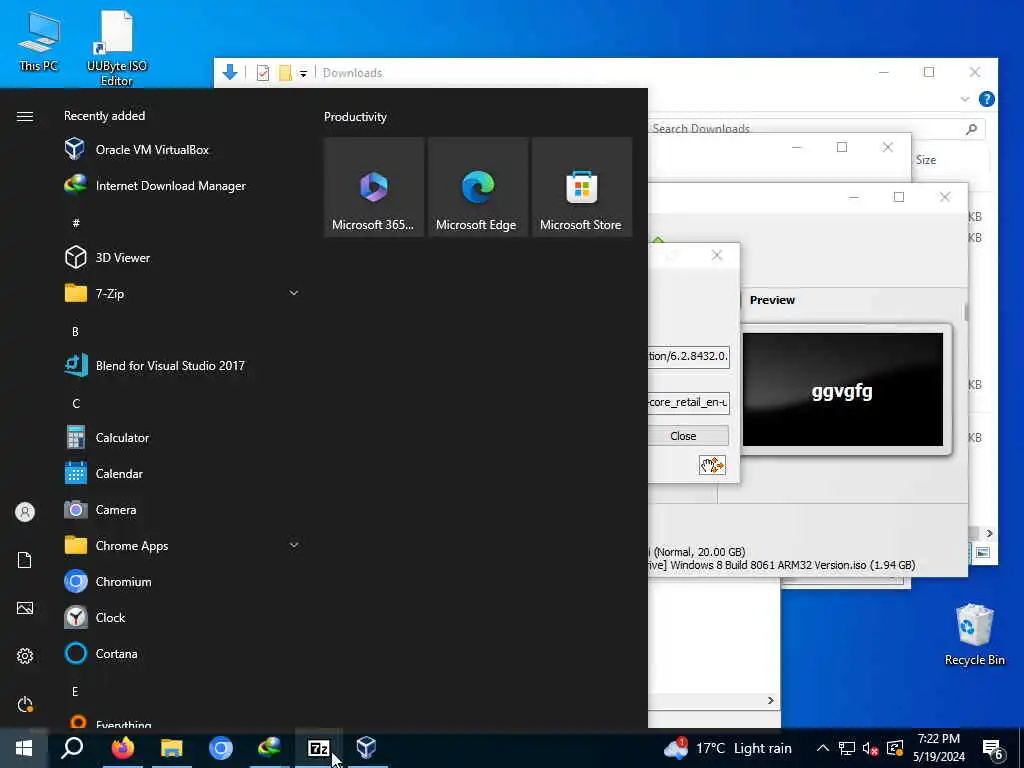1024x768 pixels.
Task: Click the hand-arrow icon below Close
Action: pos(712,465)
